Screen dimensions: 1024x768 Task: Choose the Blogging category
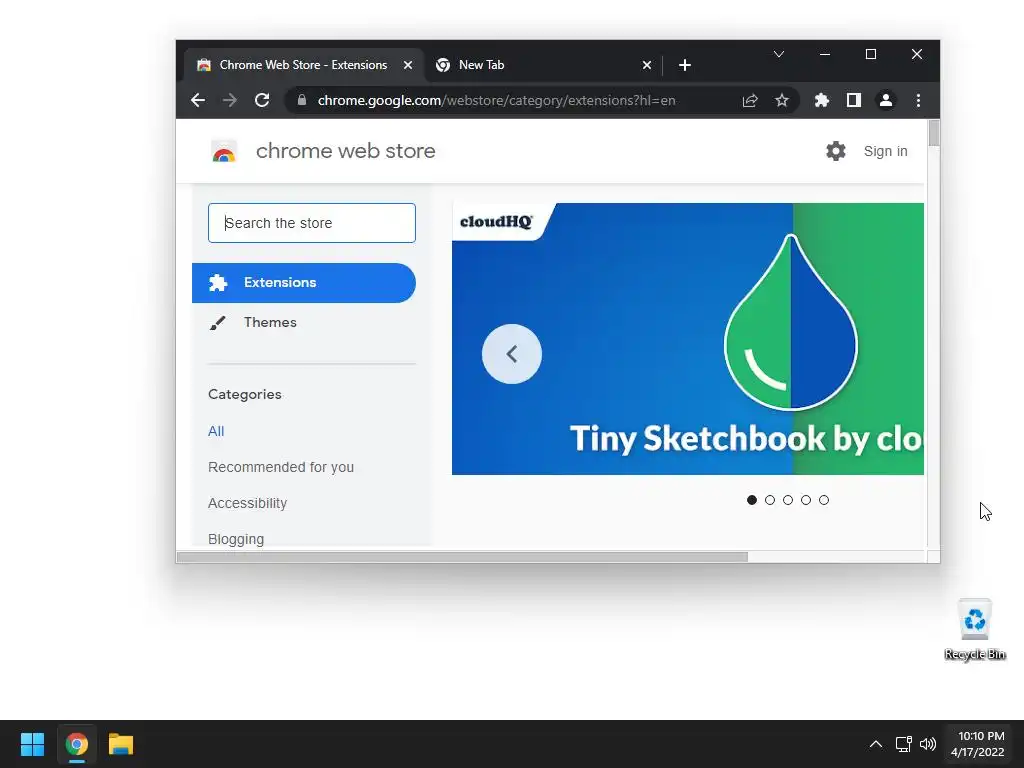pyautogui.click(x=236, y=539)
